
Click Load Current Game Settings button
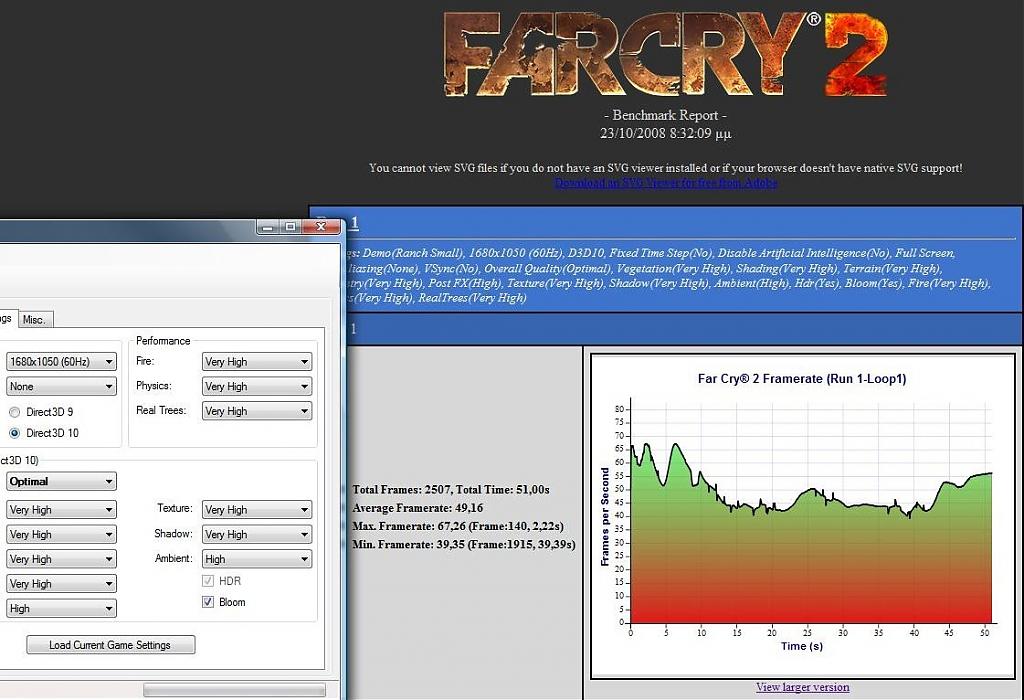(110, 644)
